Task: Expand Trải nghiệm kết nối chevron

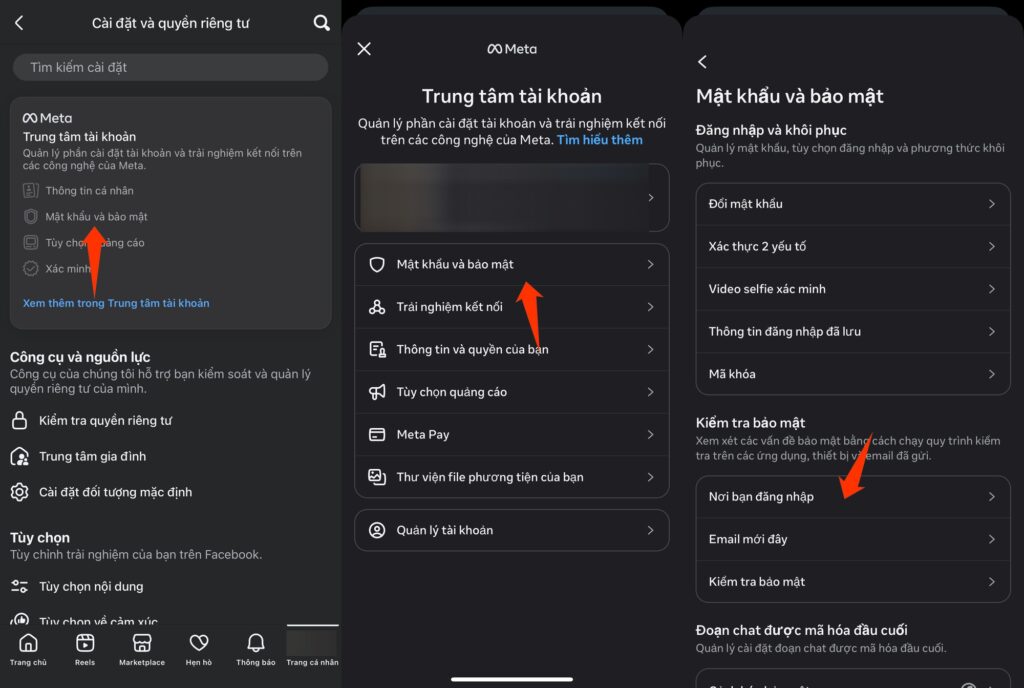Action: pos(650,307)
